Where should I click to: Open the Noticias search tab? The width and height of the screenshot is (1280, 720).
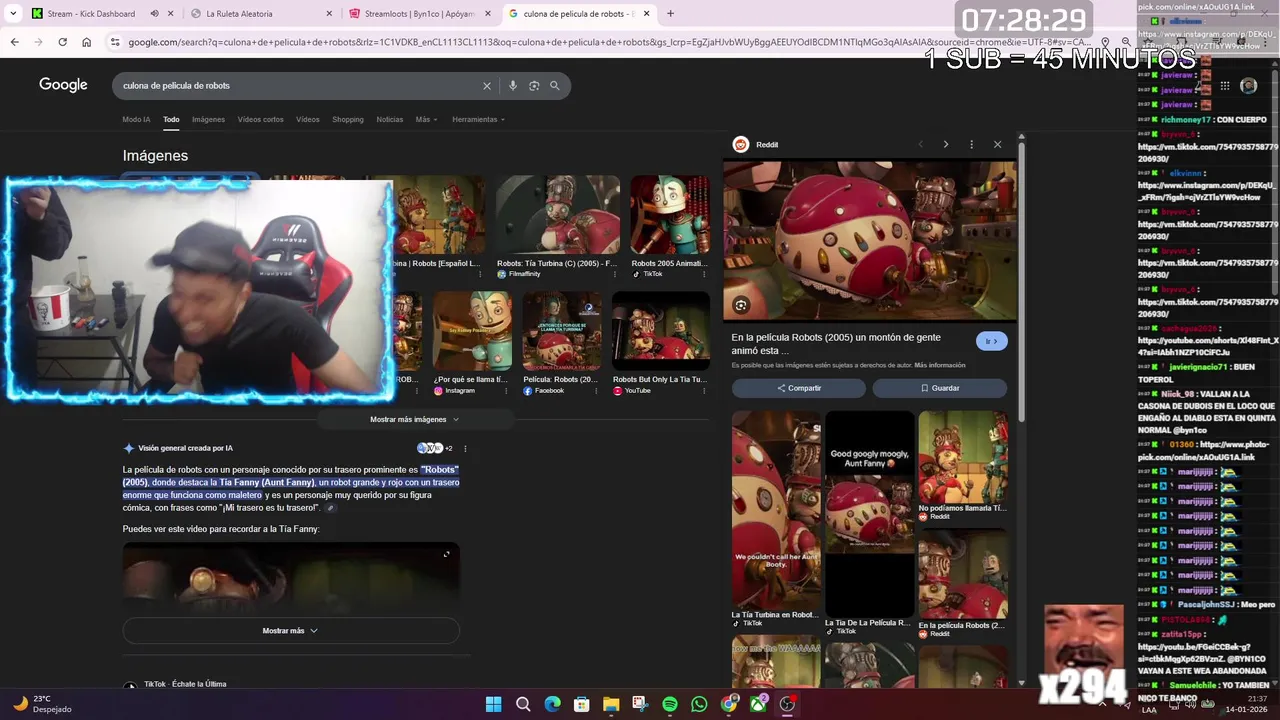click(x=390, y=119)
